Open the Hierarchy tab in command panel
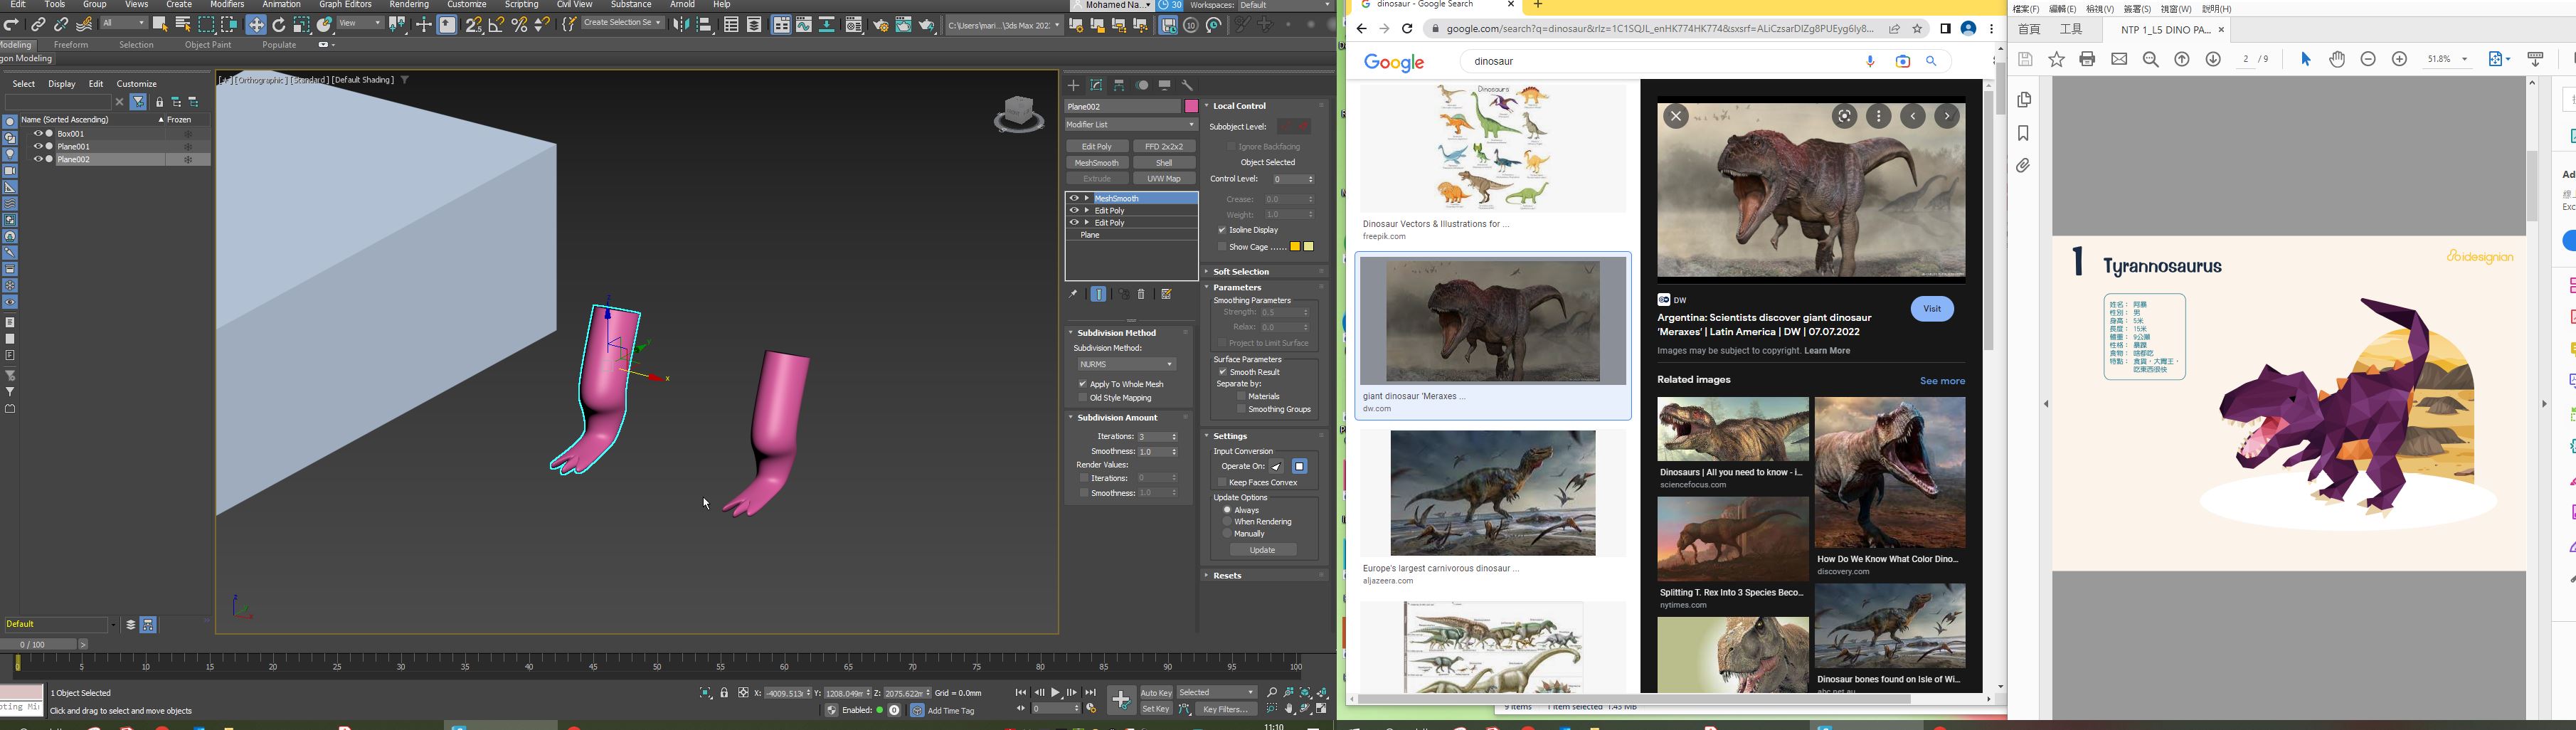Screen dimensions: 2576x730 click(x=1120, y=86)
